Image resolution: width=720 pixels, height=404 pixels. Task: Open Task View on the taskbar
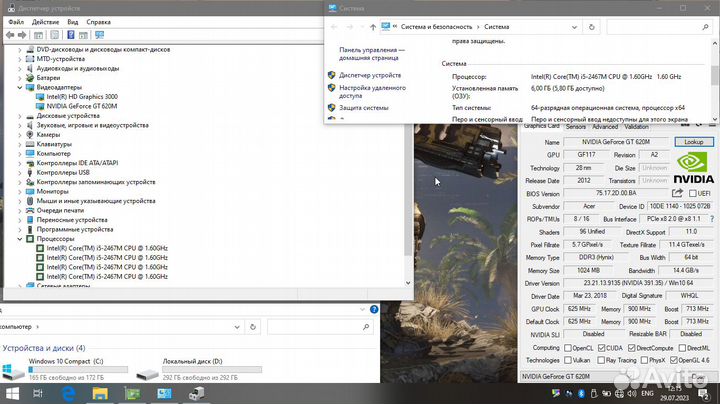point(38,393)
